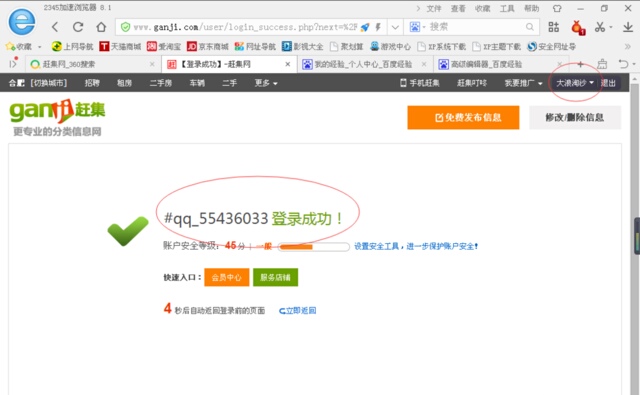
Task: Click the lightning speed-mode icon
Action: coord(378,27)
